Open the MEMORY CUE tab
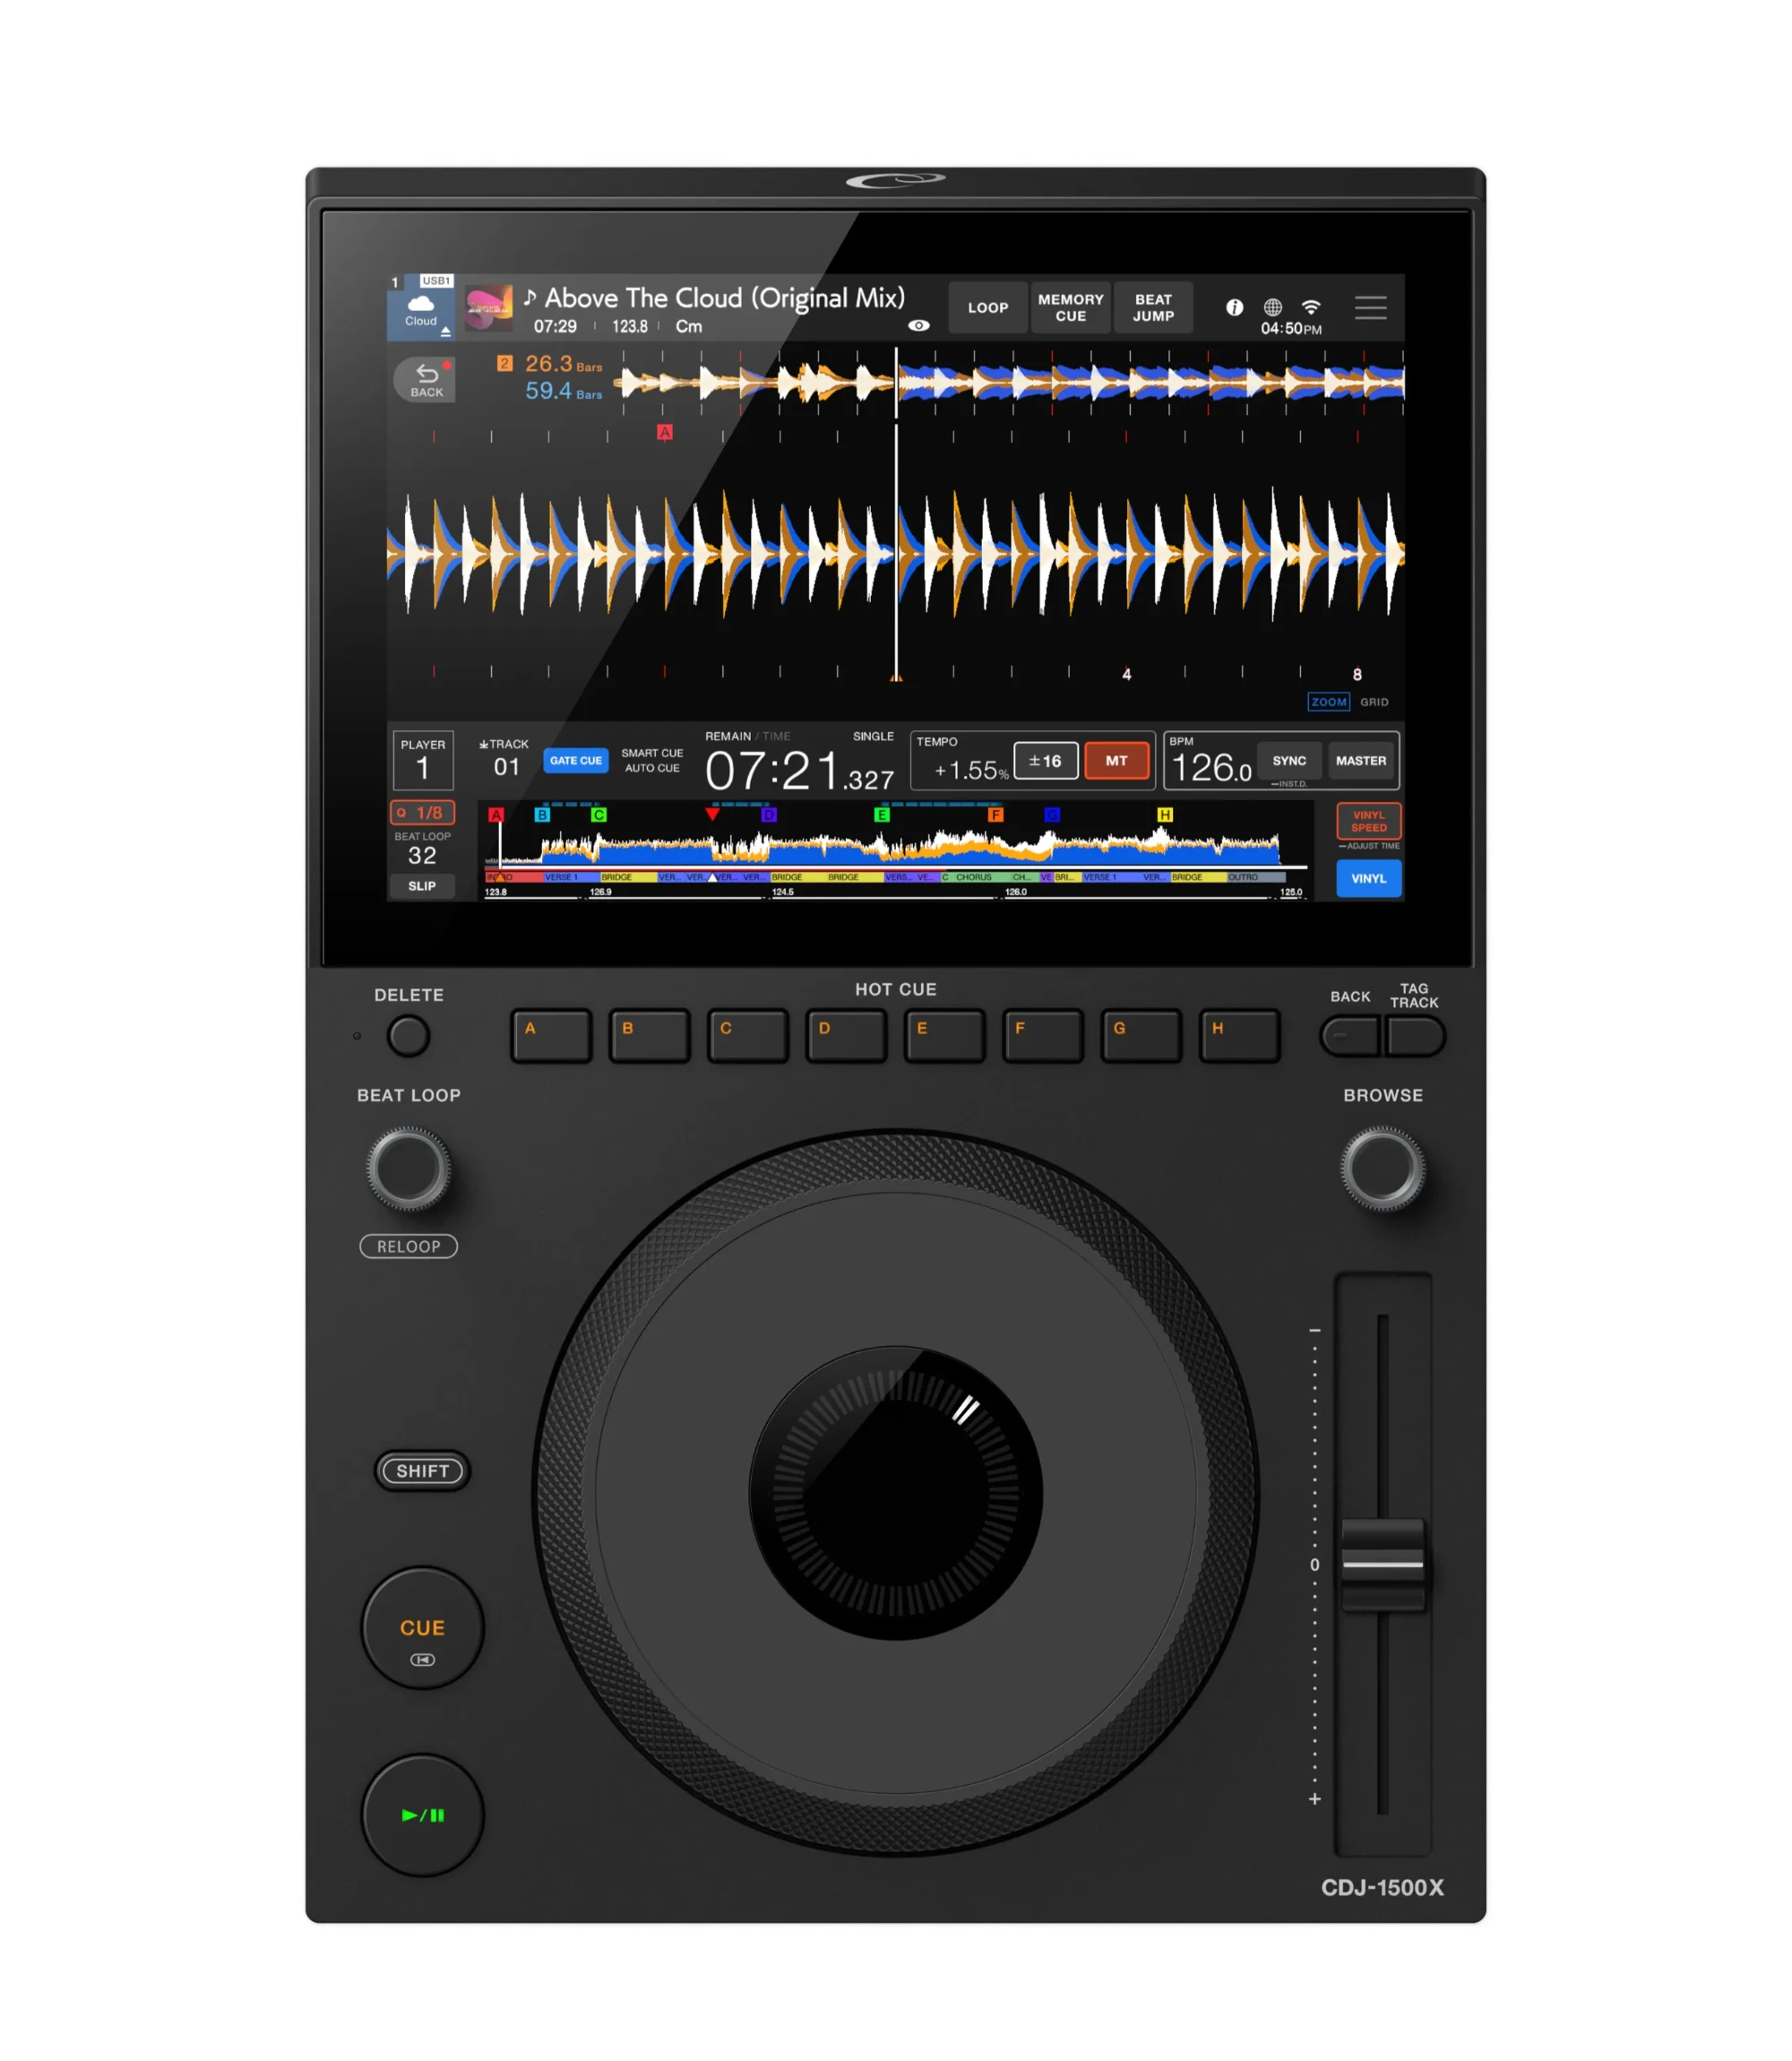 point(1070,308)
